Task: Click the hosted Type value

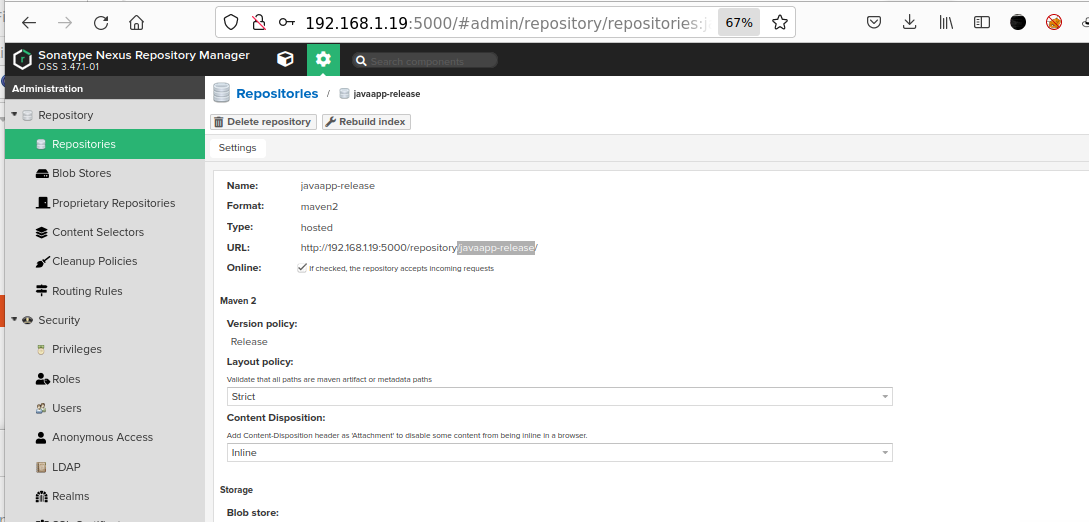Action: 317,228
